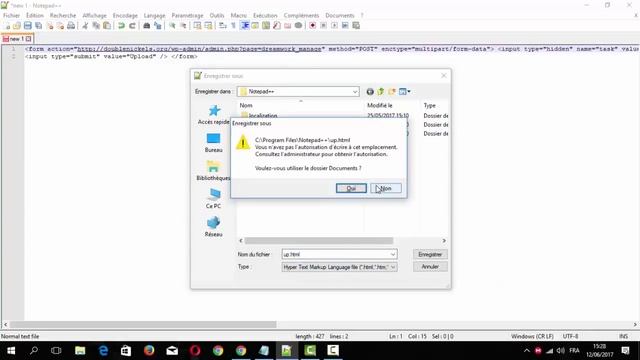Click Oui in the warning dialog
Image resolution: width=640 pixels, height=360 pixels.
(351, 188)
